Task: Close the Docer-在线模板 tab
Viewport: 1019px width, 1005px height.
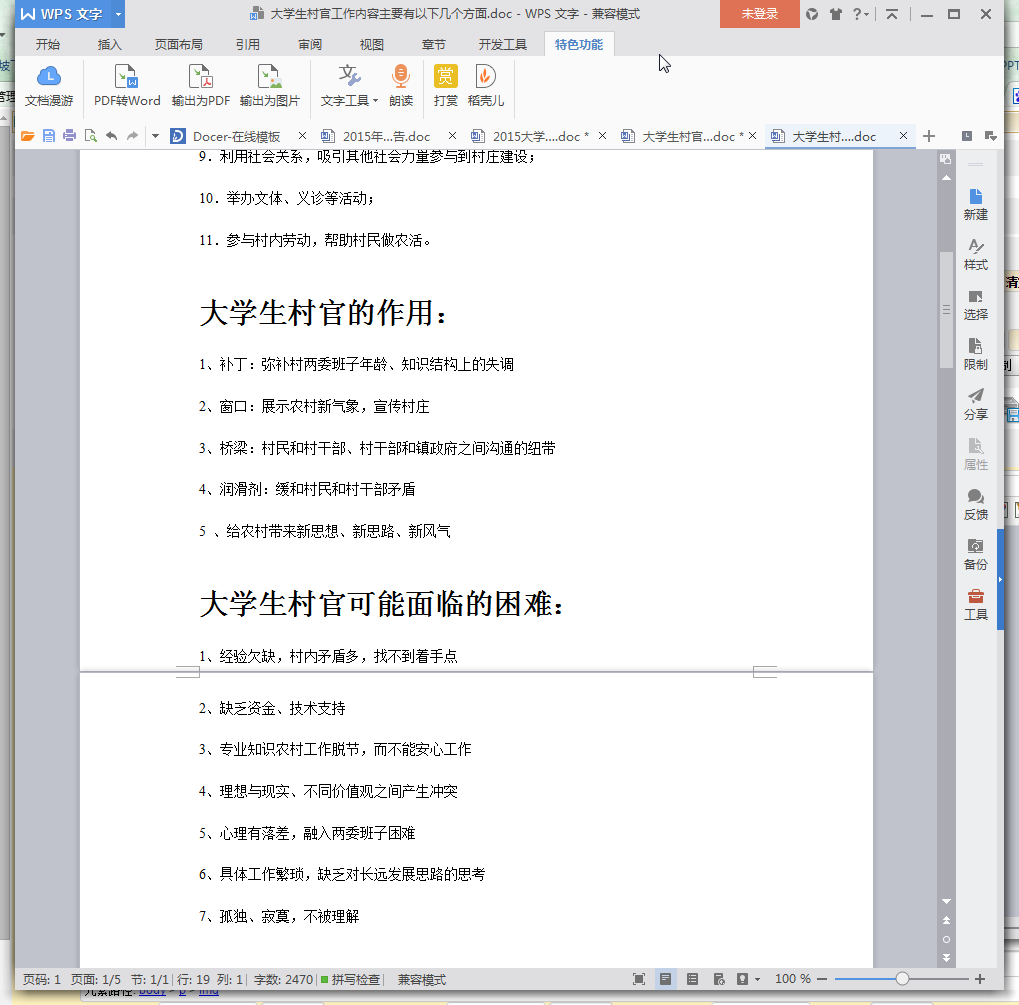Action: 302,135
